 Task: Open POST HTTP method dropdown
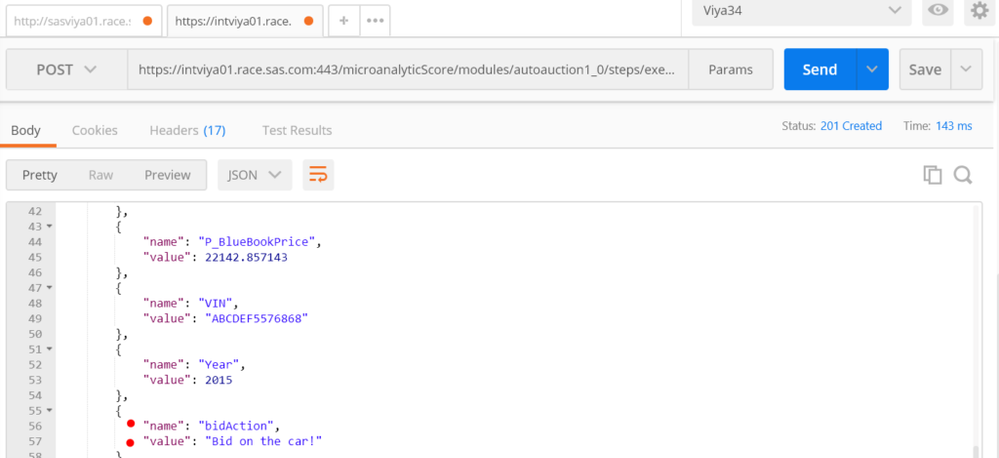(66, 69)
